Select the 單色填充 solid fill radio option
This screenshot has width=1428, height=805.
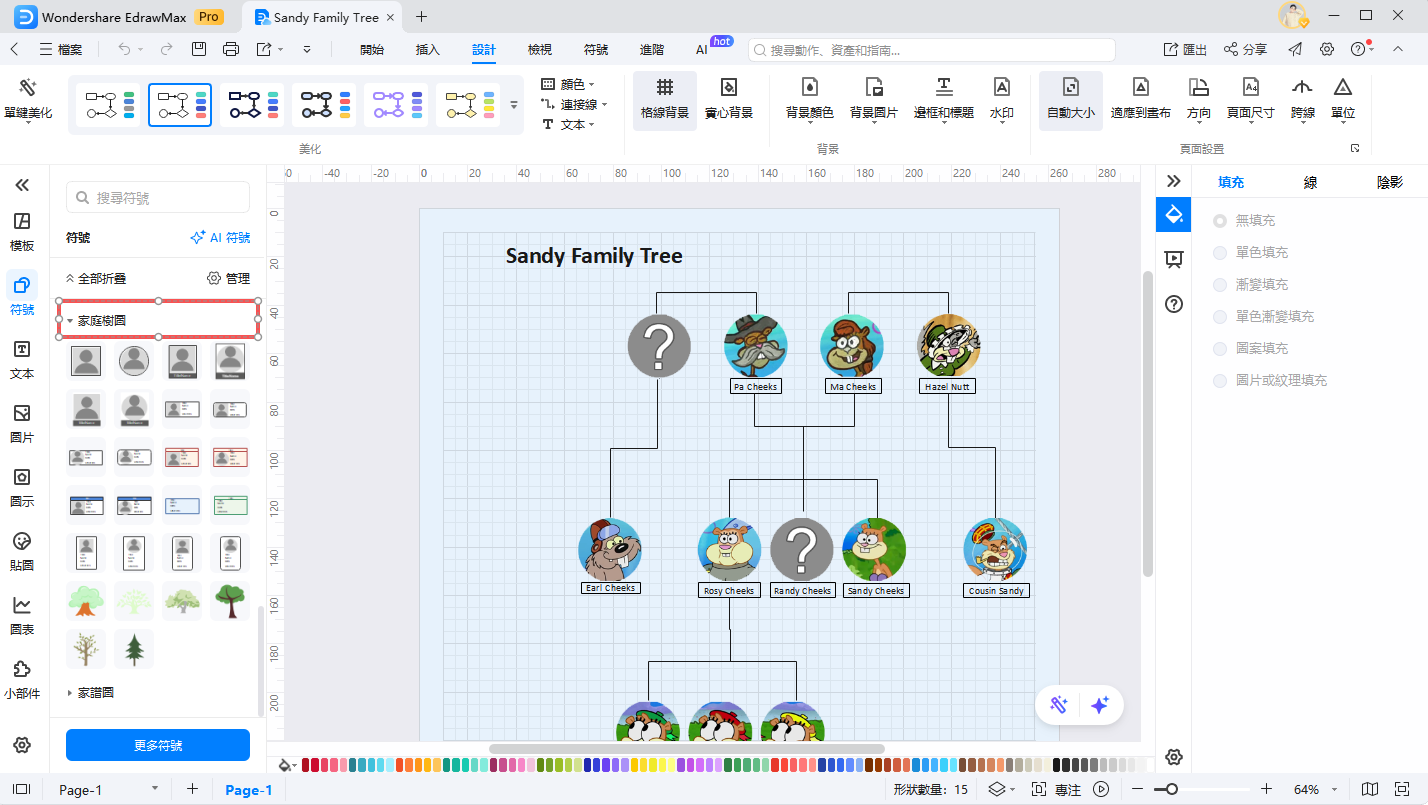click(x=1220, y=253)
